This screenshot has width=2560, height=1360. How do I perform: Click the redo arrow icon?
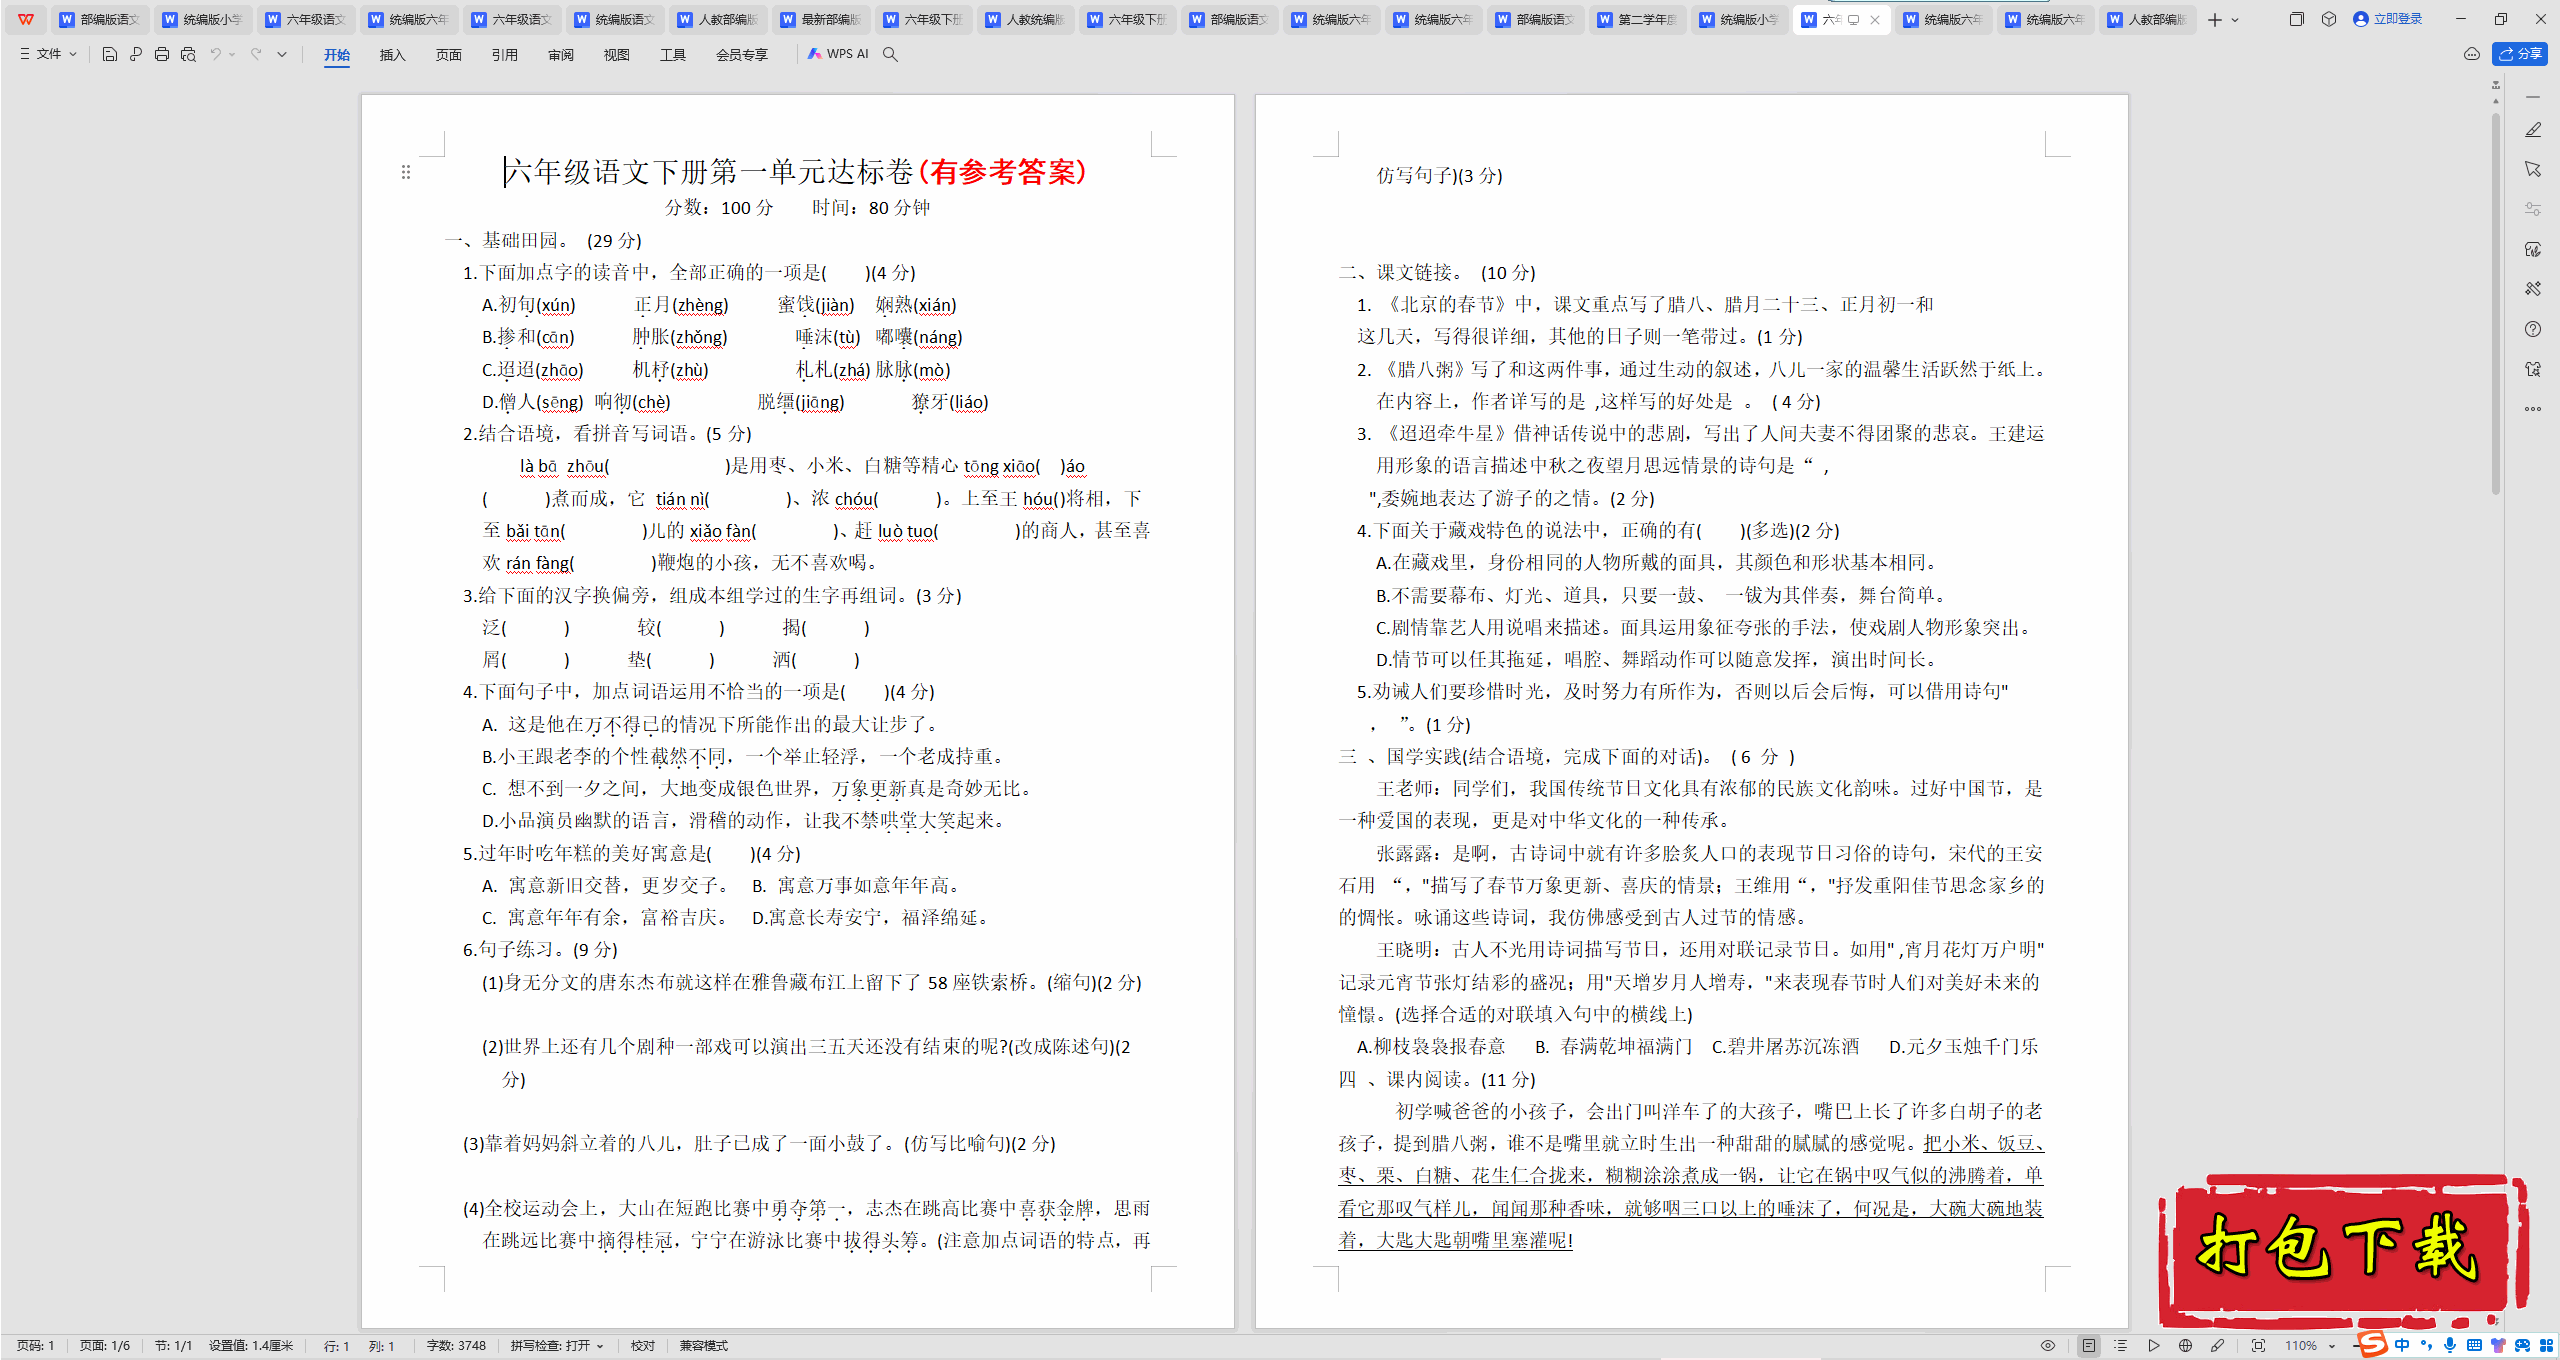(x=256, y=54)
